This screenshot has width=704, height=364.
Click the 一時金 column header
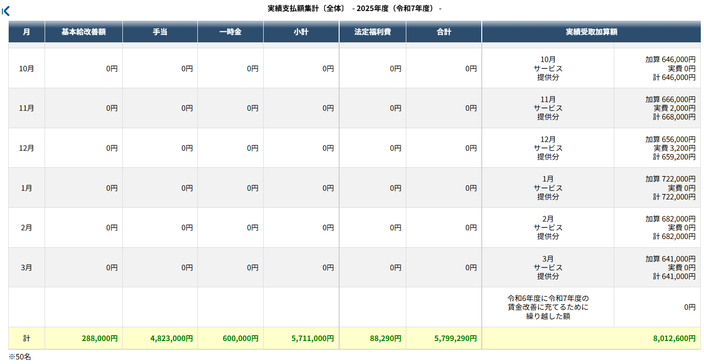tap(230, 32)
